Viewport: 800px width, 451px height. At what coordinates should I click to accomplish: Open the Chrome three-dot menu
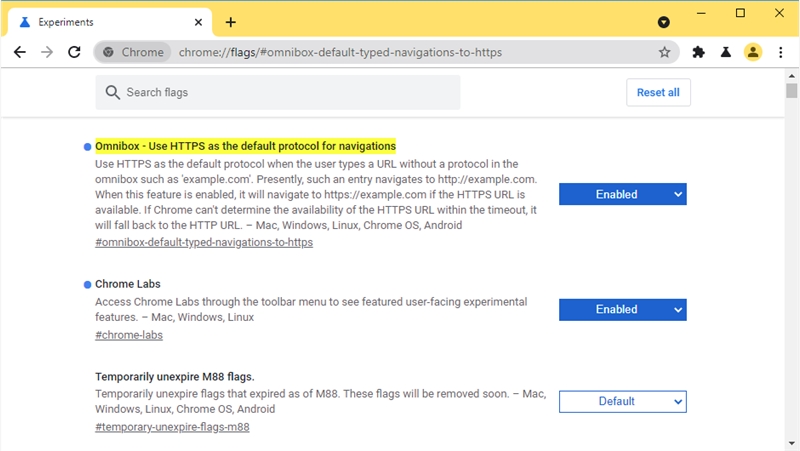[x=781, y=52]
